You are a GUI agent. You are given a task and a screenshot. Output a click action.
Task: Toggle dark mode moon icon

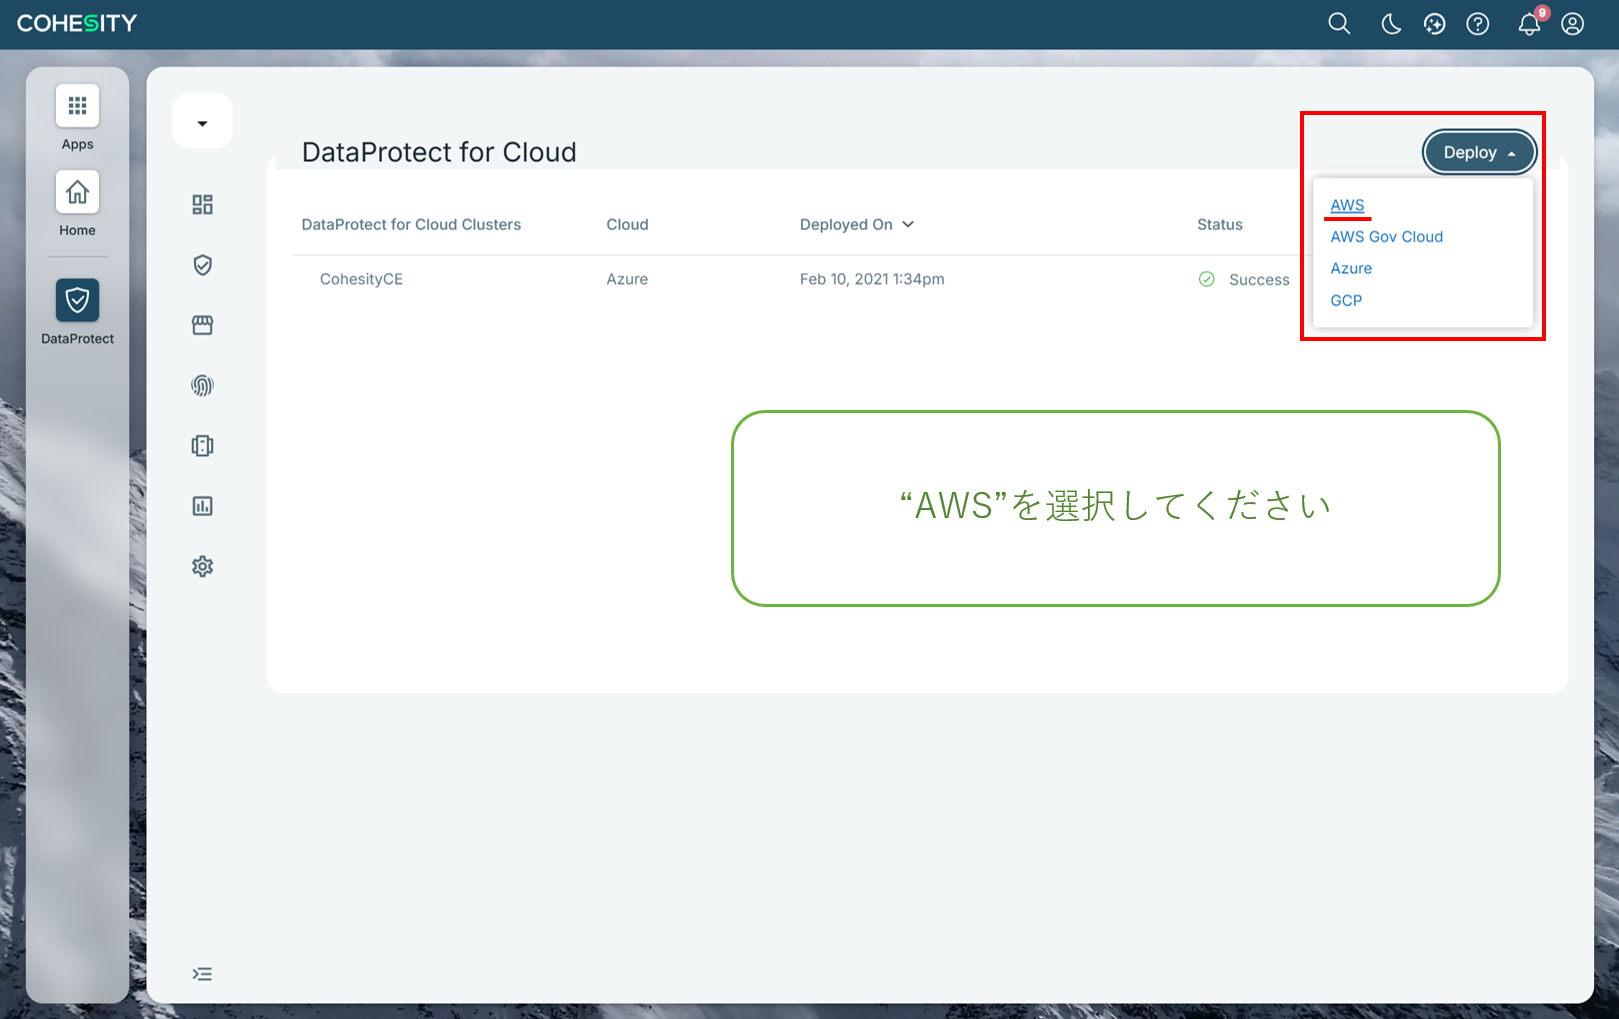1390,24
